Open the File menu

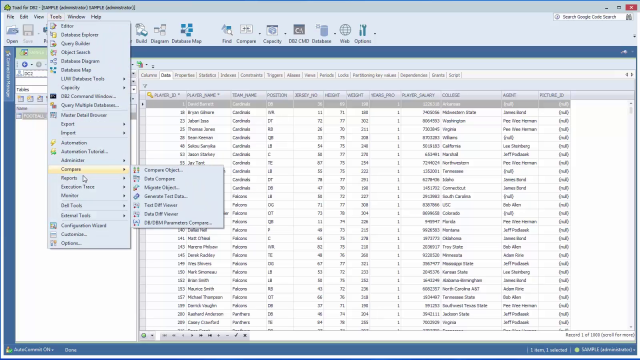coord(10,17)
